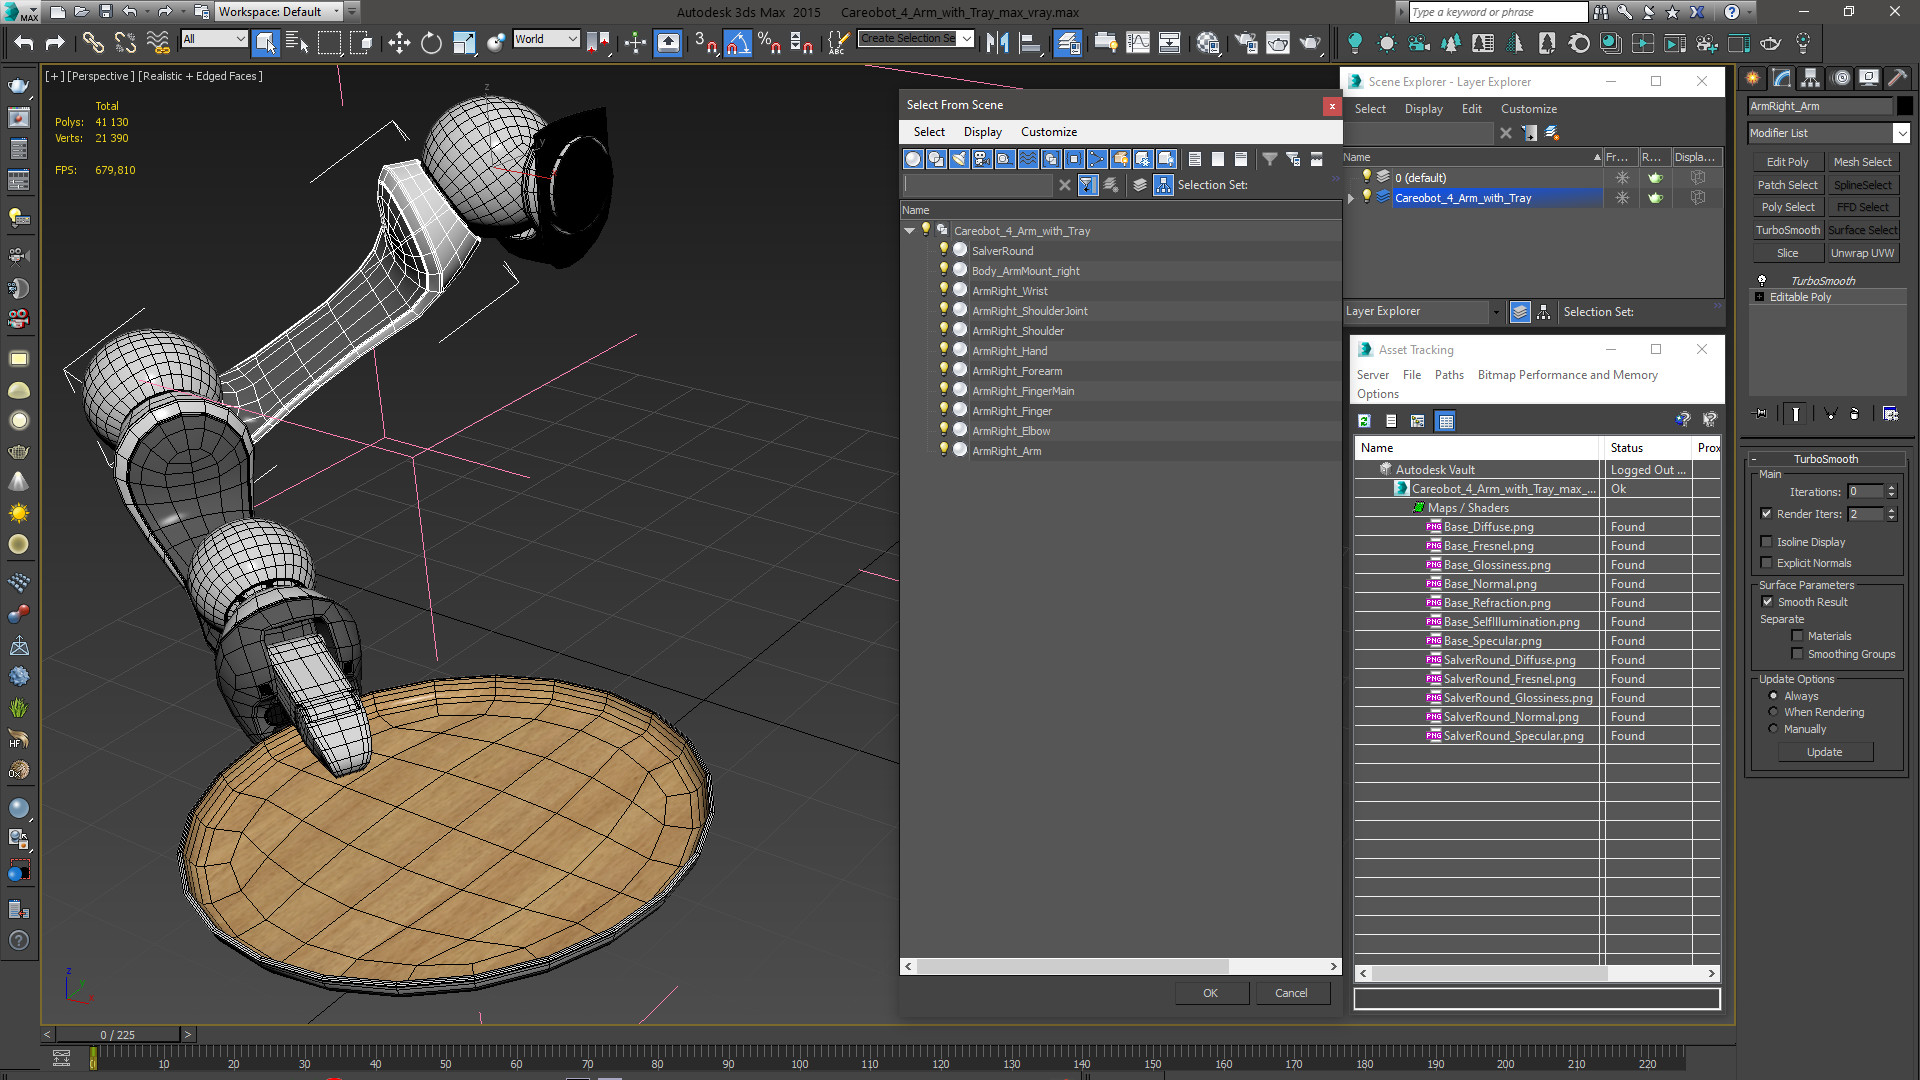Open Render Setup teapot icon

(x=1246, y=42)
